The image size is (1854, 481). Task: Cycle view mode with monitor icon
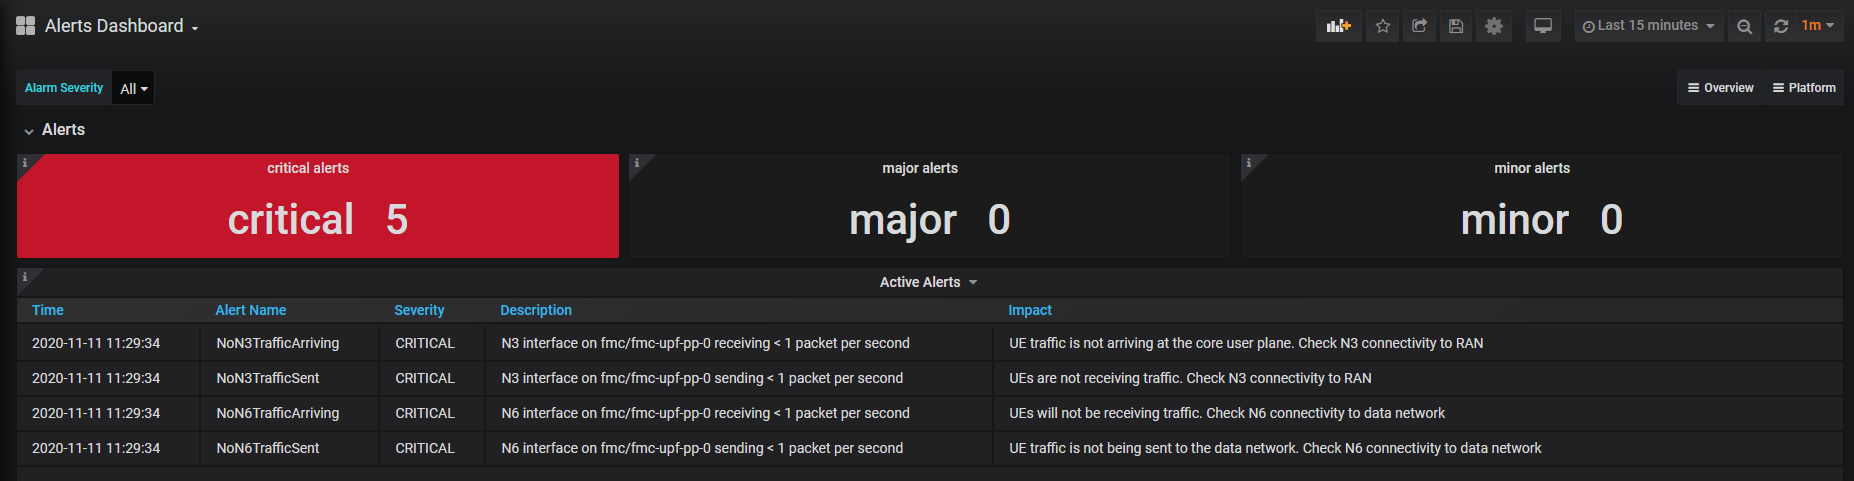pyautogui.click(x=1543, y=26)
